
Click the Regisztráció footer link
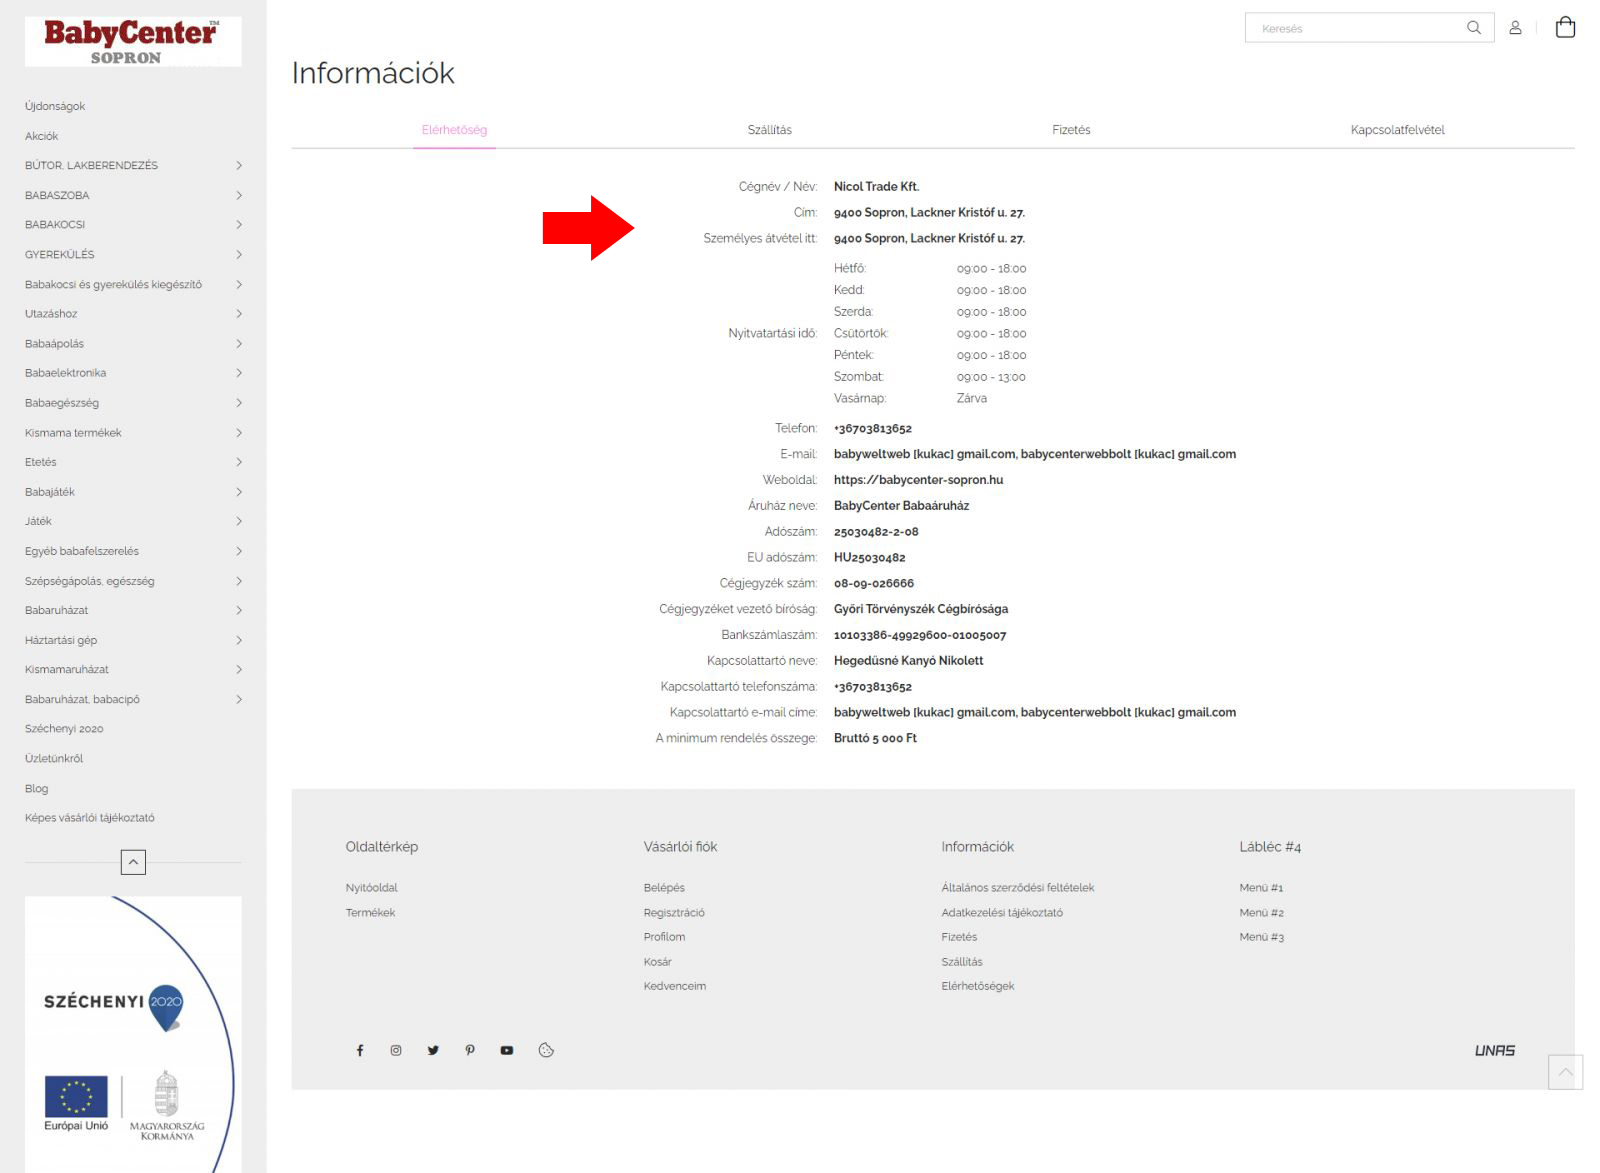[x=674, y=913]
